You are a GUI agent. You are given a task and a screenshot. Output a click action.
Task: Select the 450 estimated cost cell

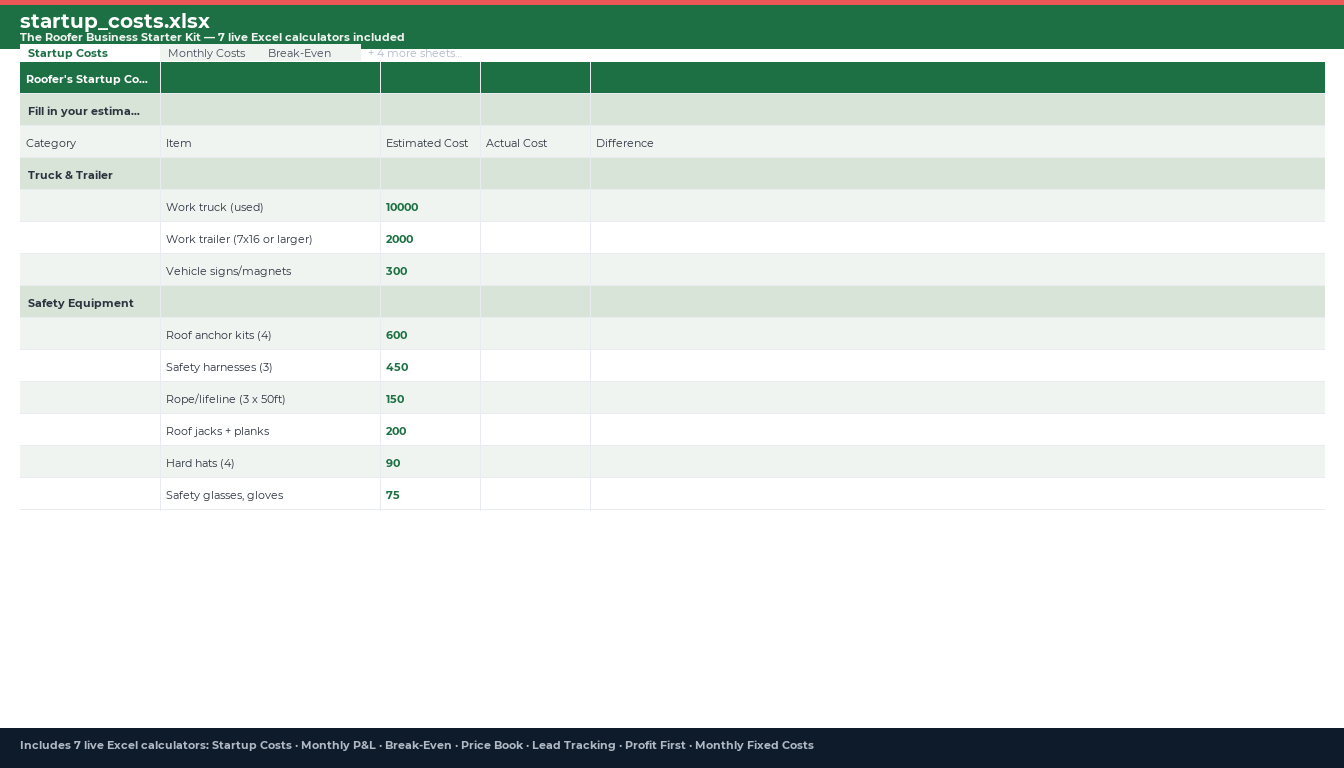tap(430, 366)
